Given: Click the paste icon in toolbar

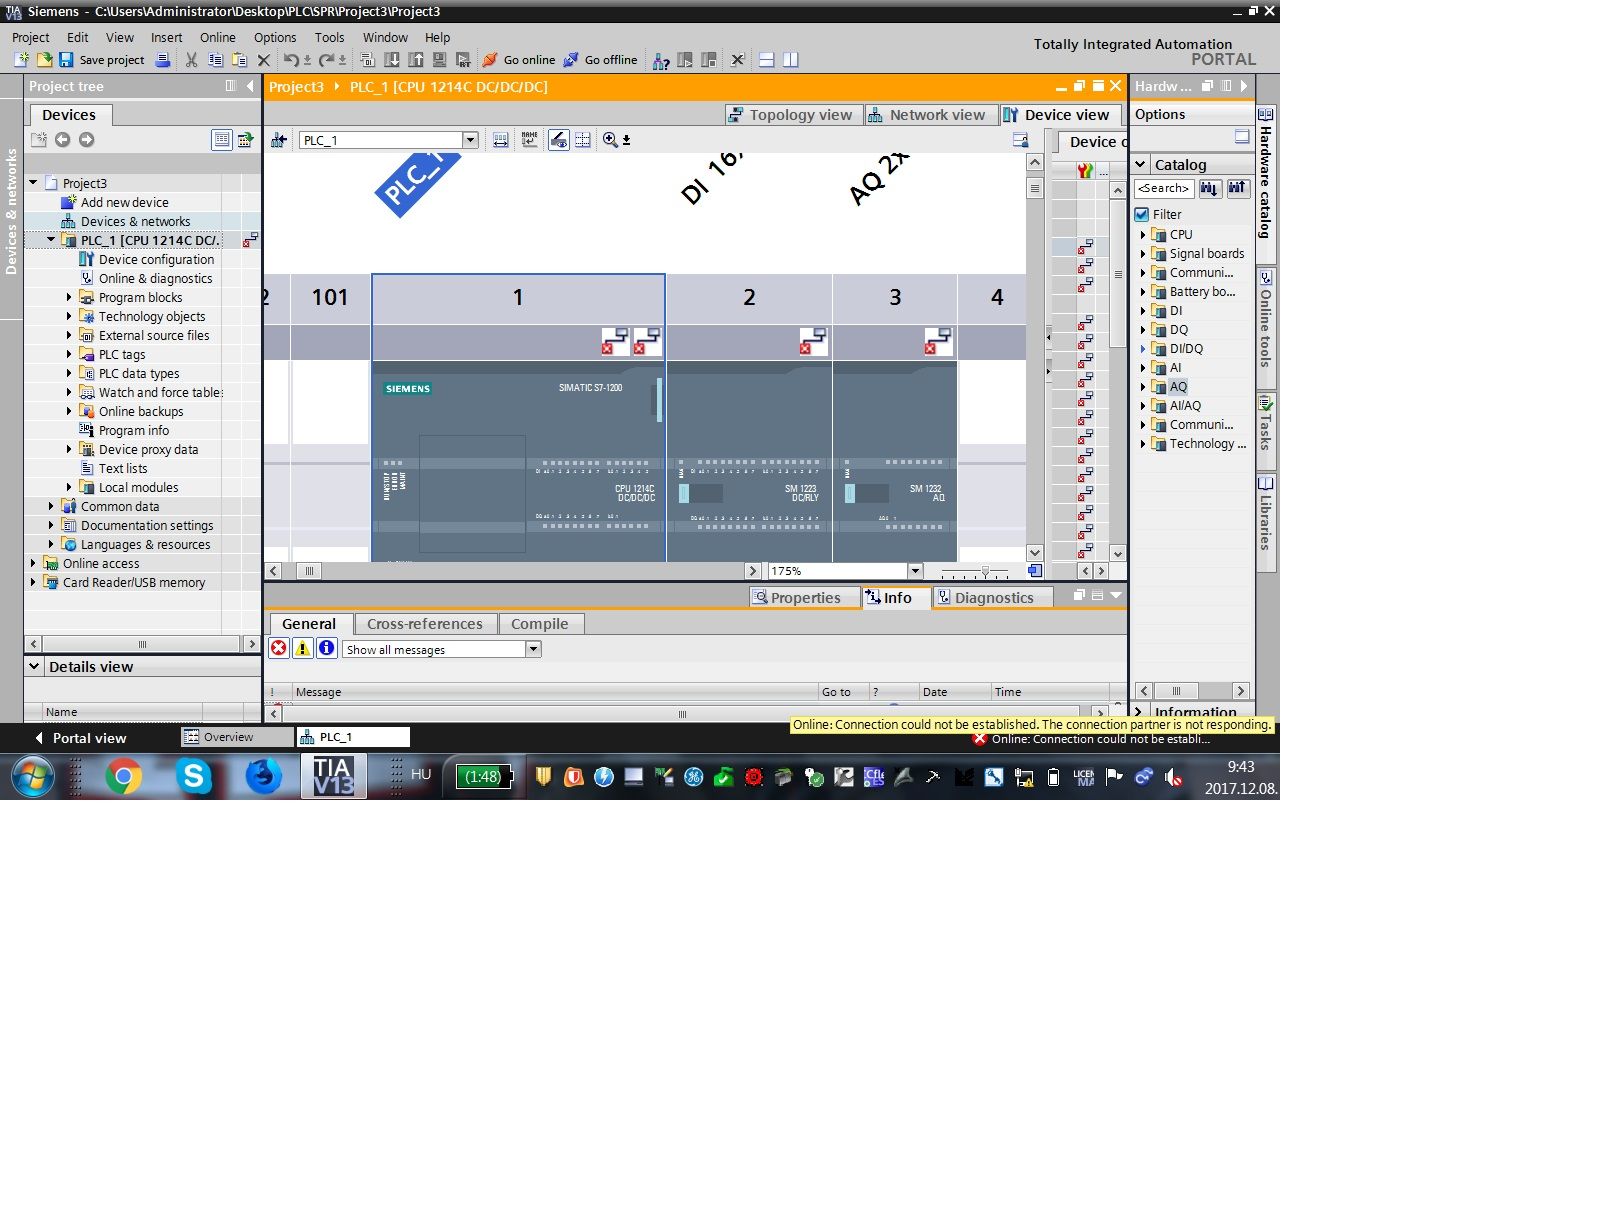Looking at the screenshot, I should [239, 60].
